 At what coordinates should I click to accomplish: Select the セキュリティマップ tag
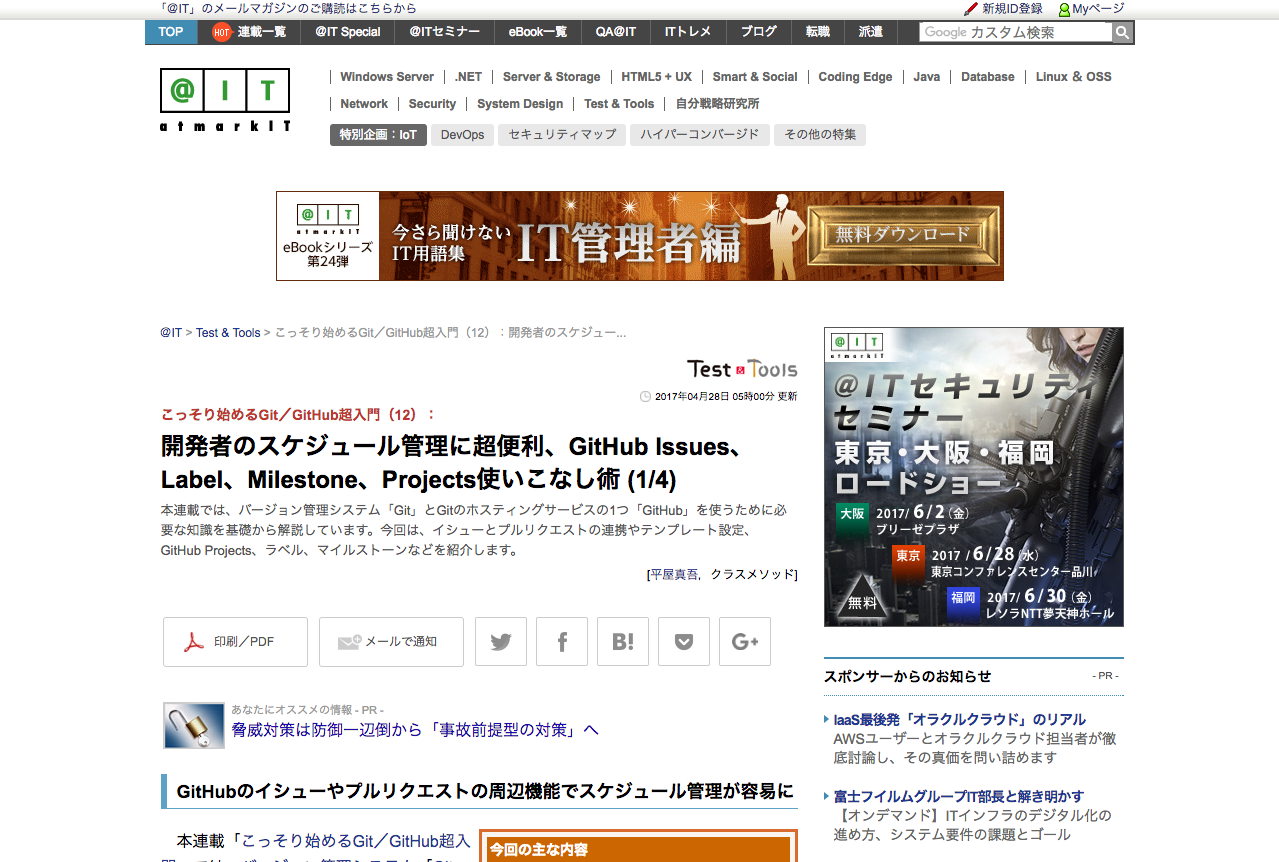[x=562, y=135]
